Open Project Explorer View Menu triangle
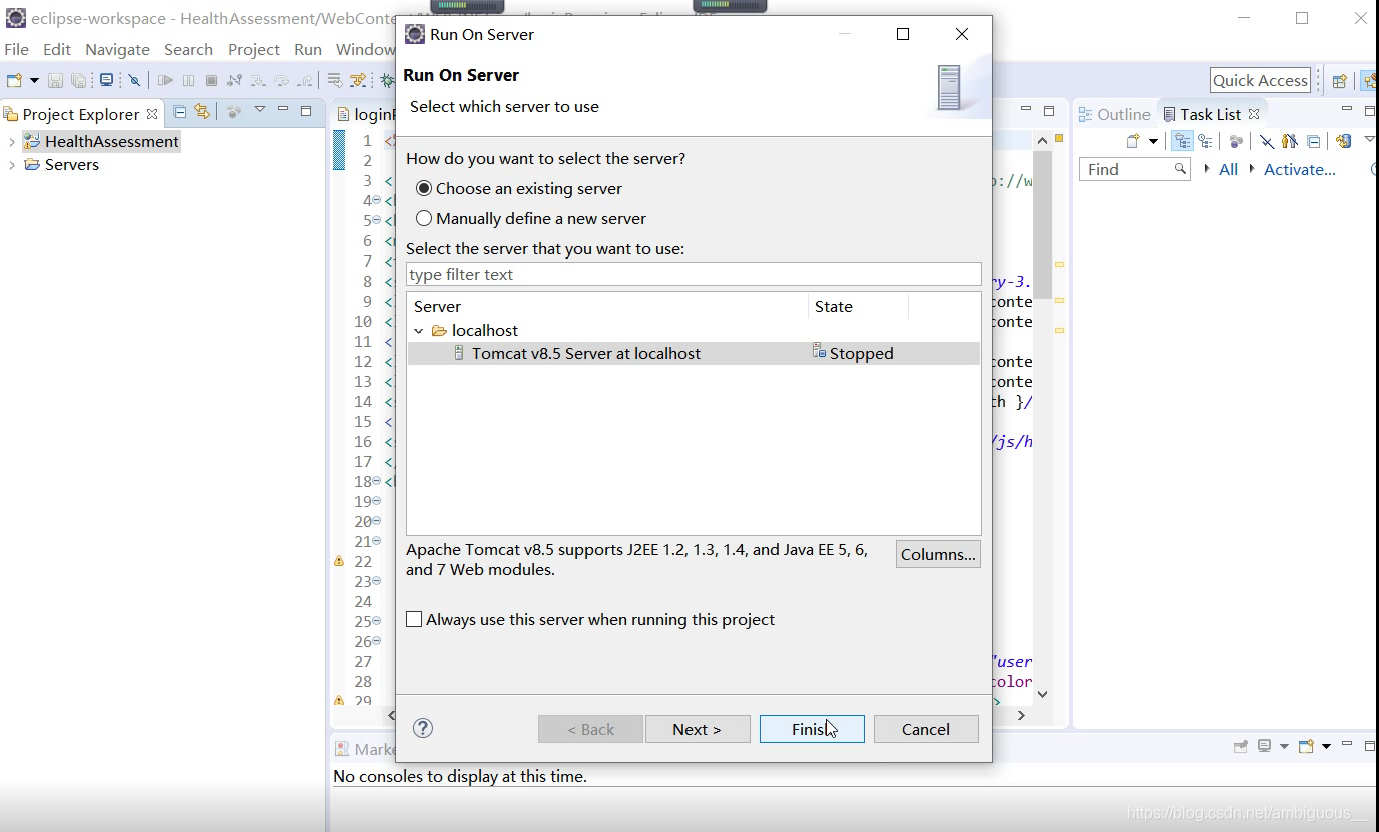This screenshot has height=832, width=1379. [260, 109]
